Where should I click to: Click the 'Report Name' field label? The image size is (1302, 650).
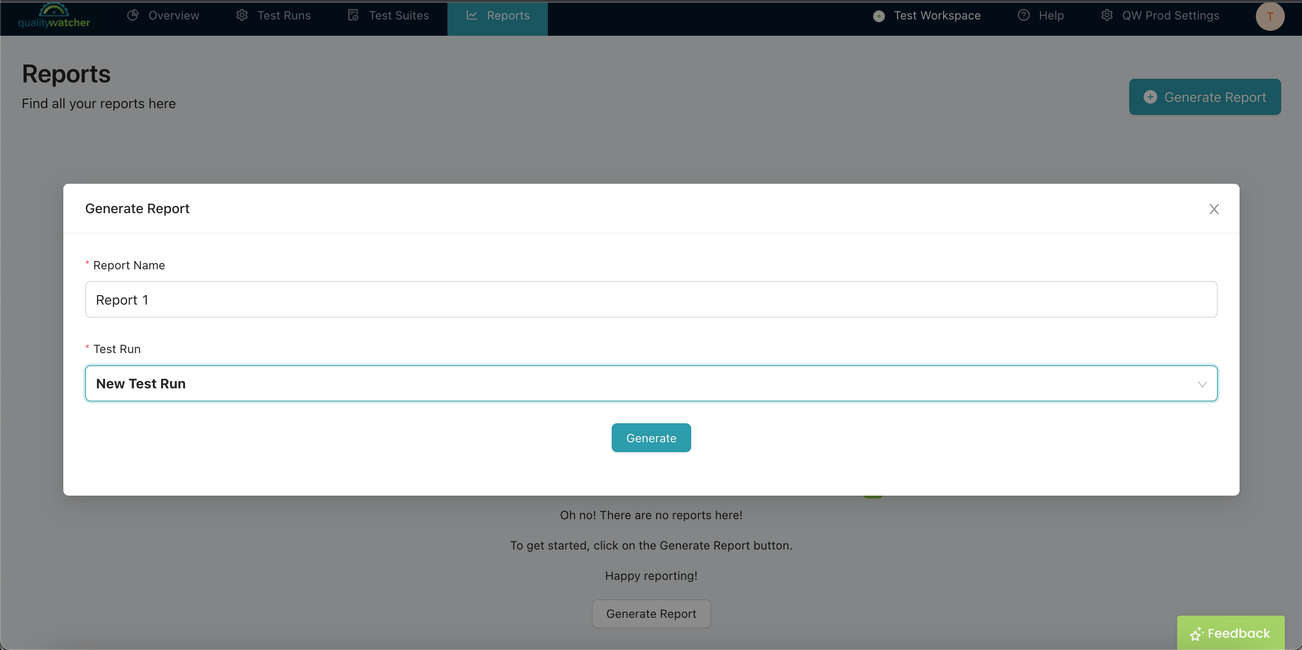coord(129,265)
